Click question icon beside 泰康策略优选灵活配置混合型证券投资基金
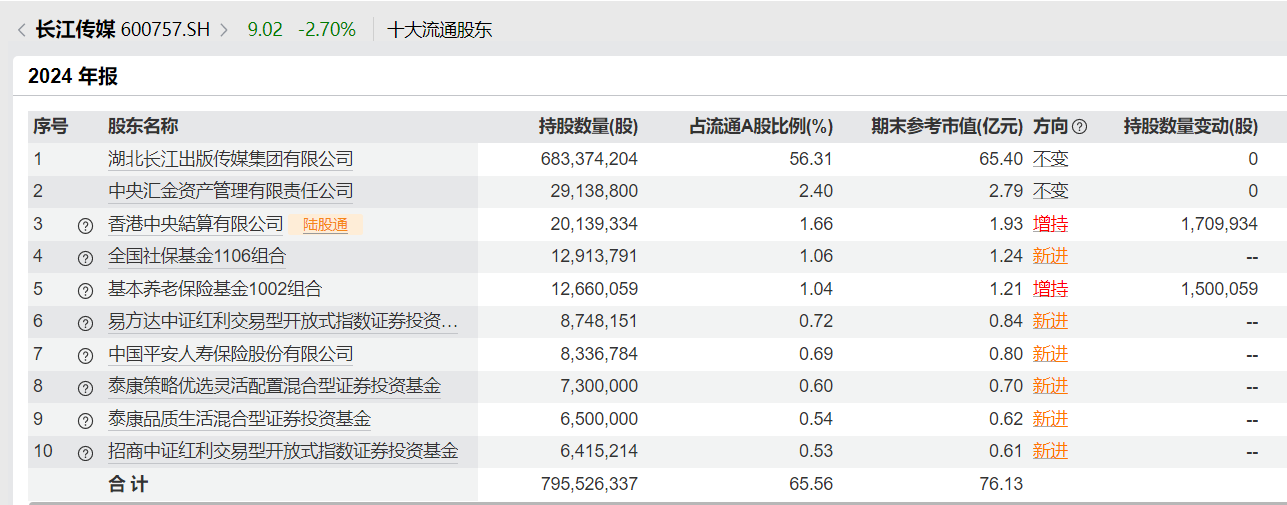1287x505 pixels. [86, 387]
